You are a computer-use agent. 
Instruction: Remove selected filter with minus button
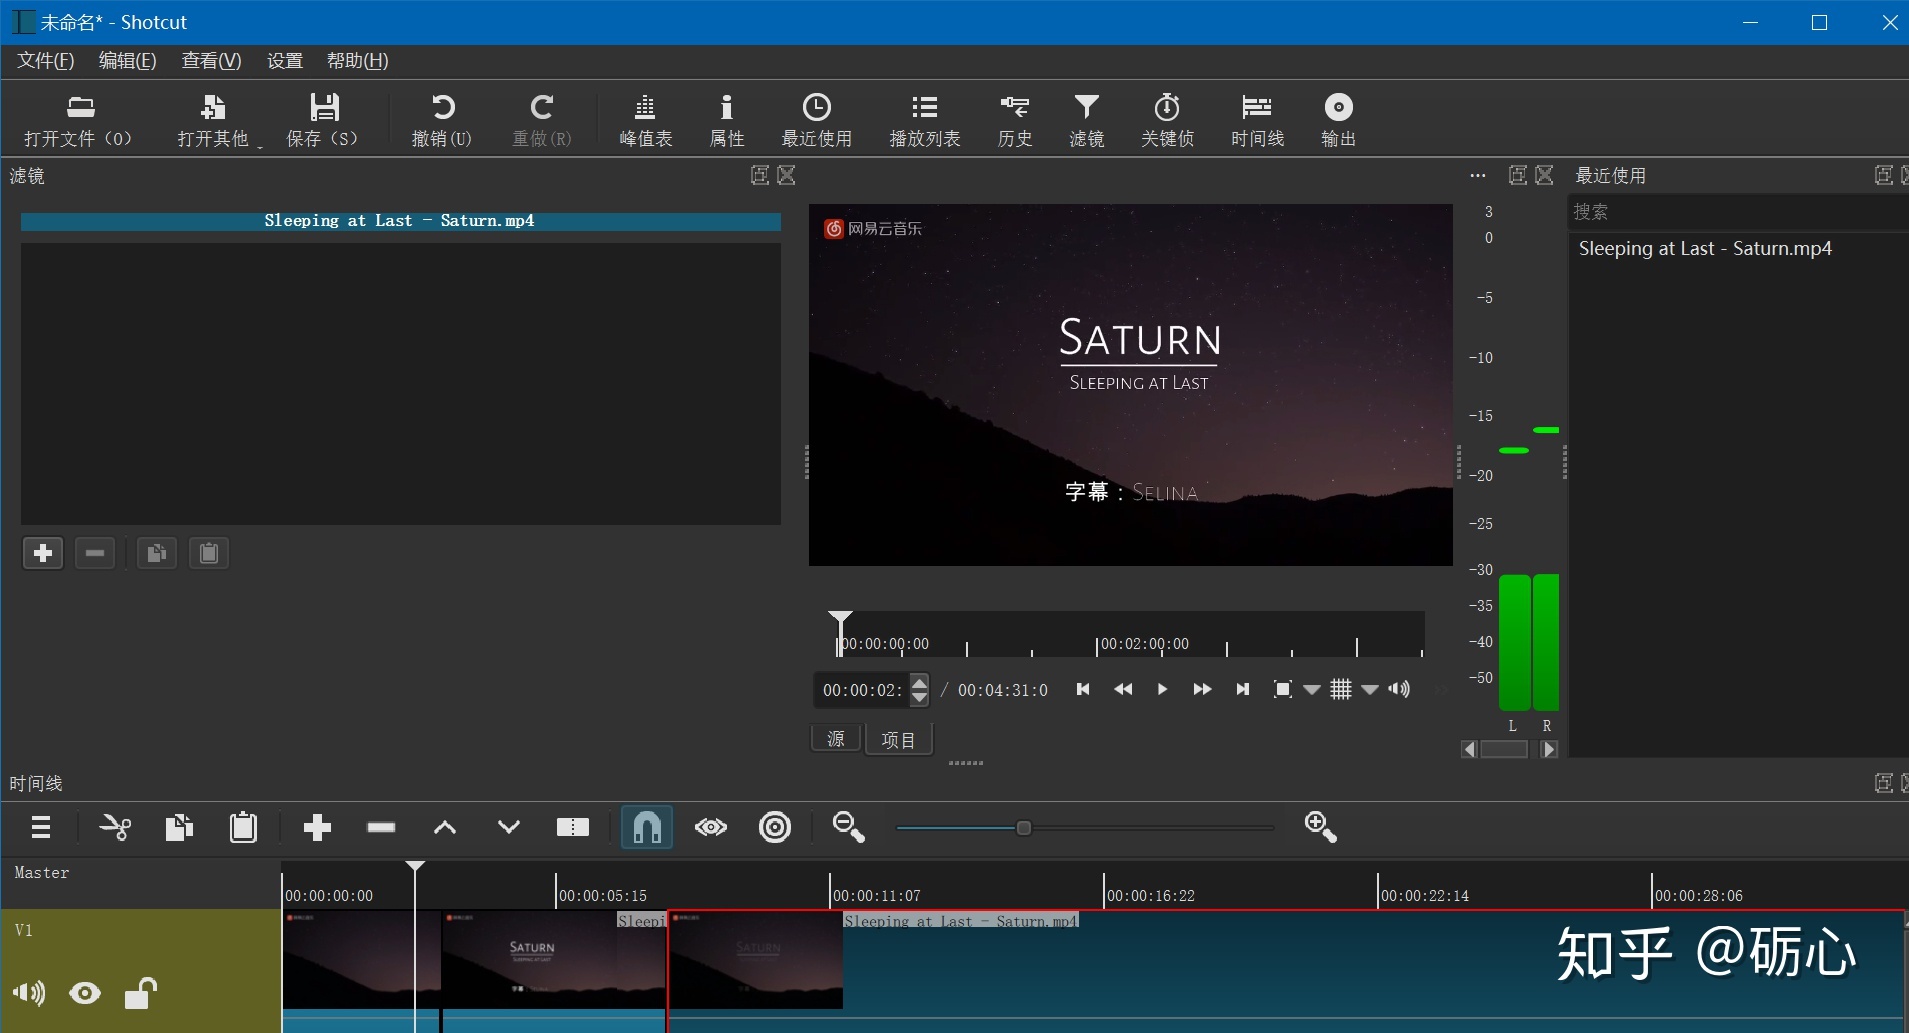95,553
